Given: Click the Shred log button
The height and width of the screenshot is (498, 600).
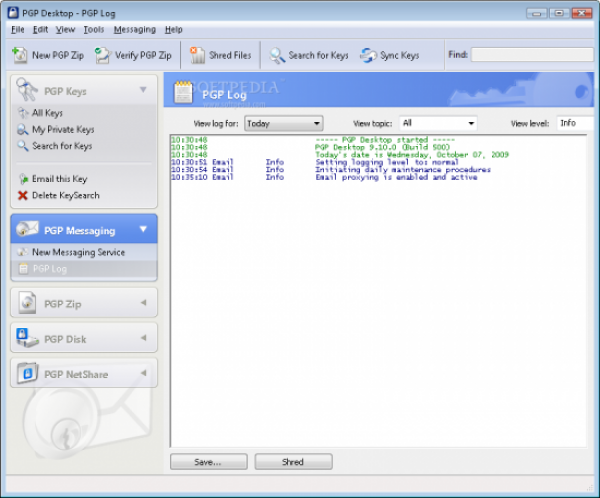Looking at the screenshot, I should tap(293, 462).
